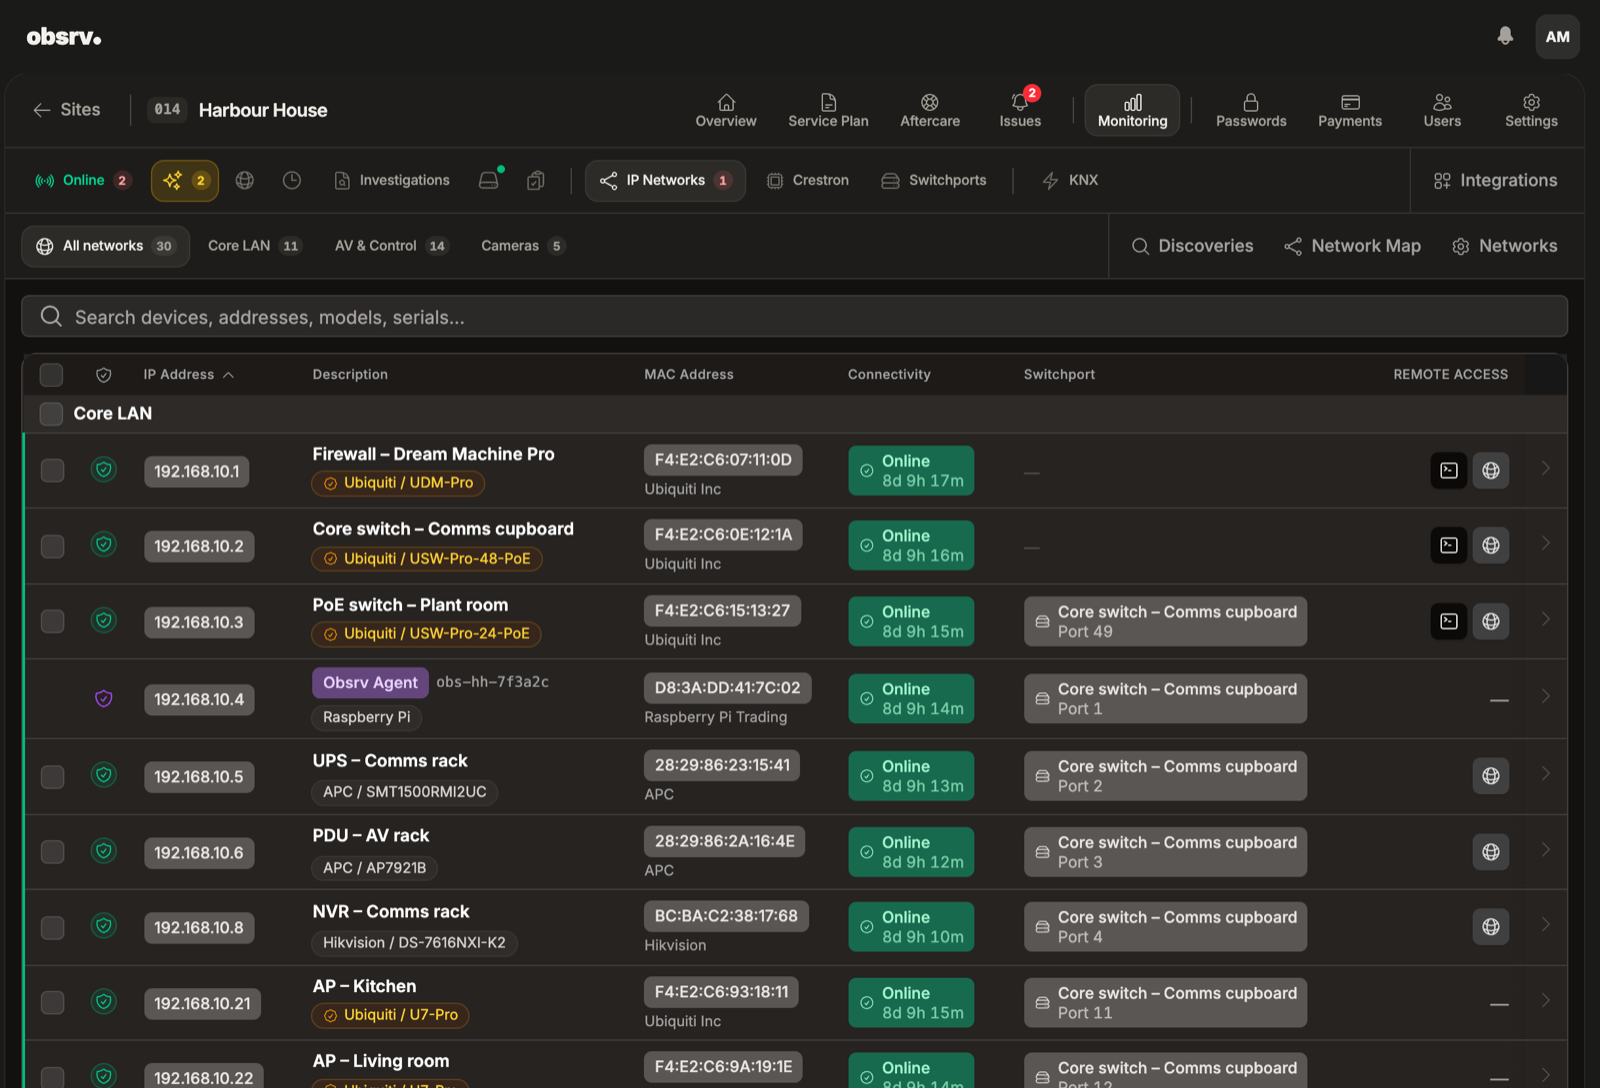Click the device icon with green dot
Screen dimensions: 1600x1088
pos(489,180)
